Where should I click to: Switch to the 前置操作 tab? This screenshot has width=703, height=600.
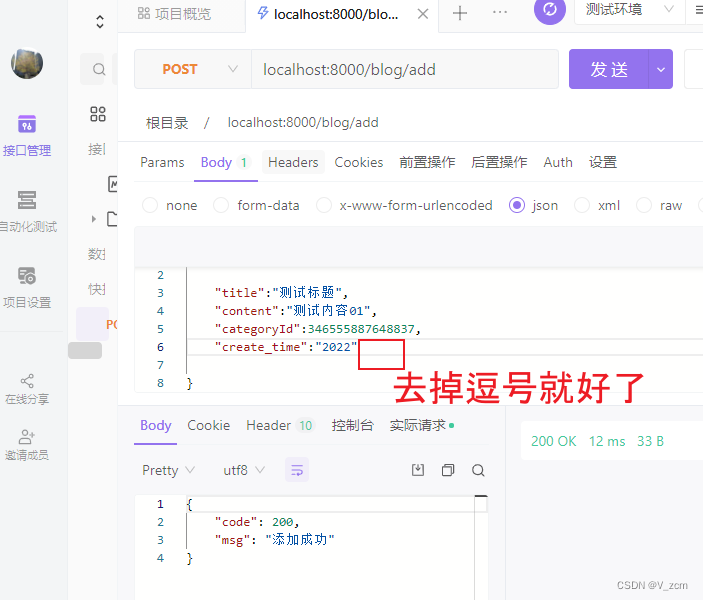(427, 162)
